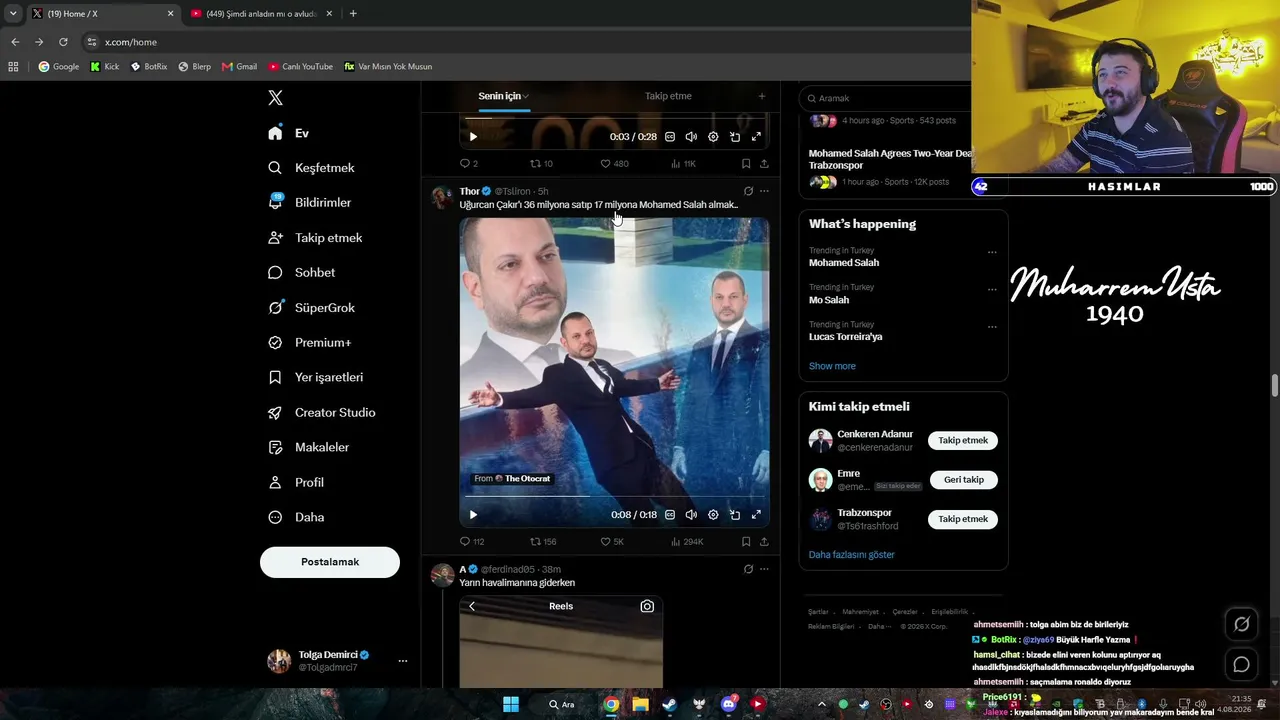This screenshot has height=720, width=1280.
Task: Mute Thor's video sound
Action: [691, 515]
